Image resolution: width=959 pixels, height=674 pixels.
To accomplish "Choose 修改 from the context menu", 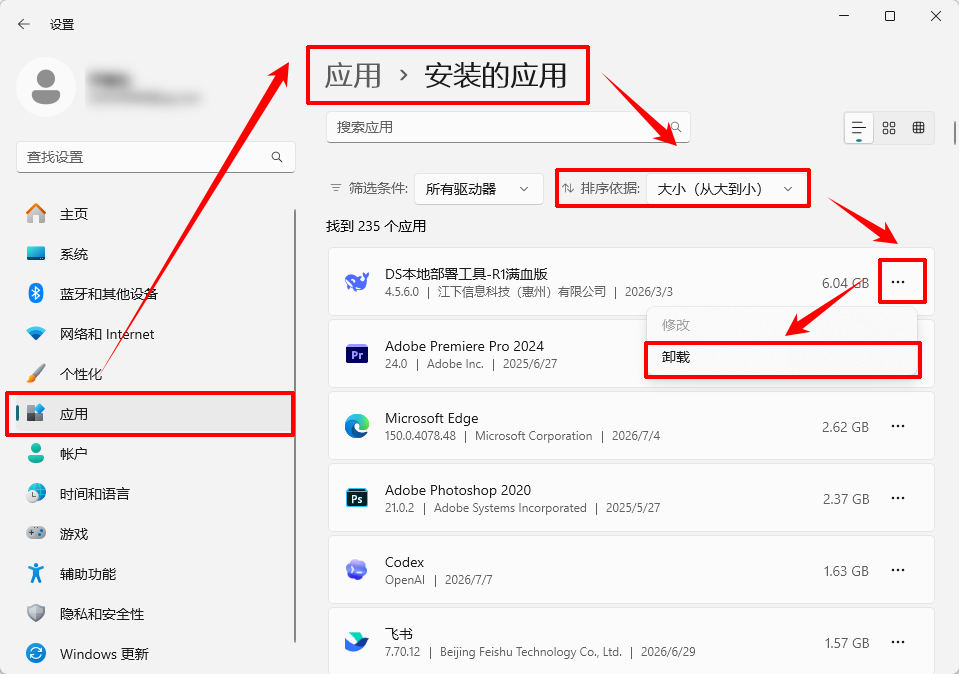I will pyautogui.click(x=782, y=325).
